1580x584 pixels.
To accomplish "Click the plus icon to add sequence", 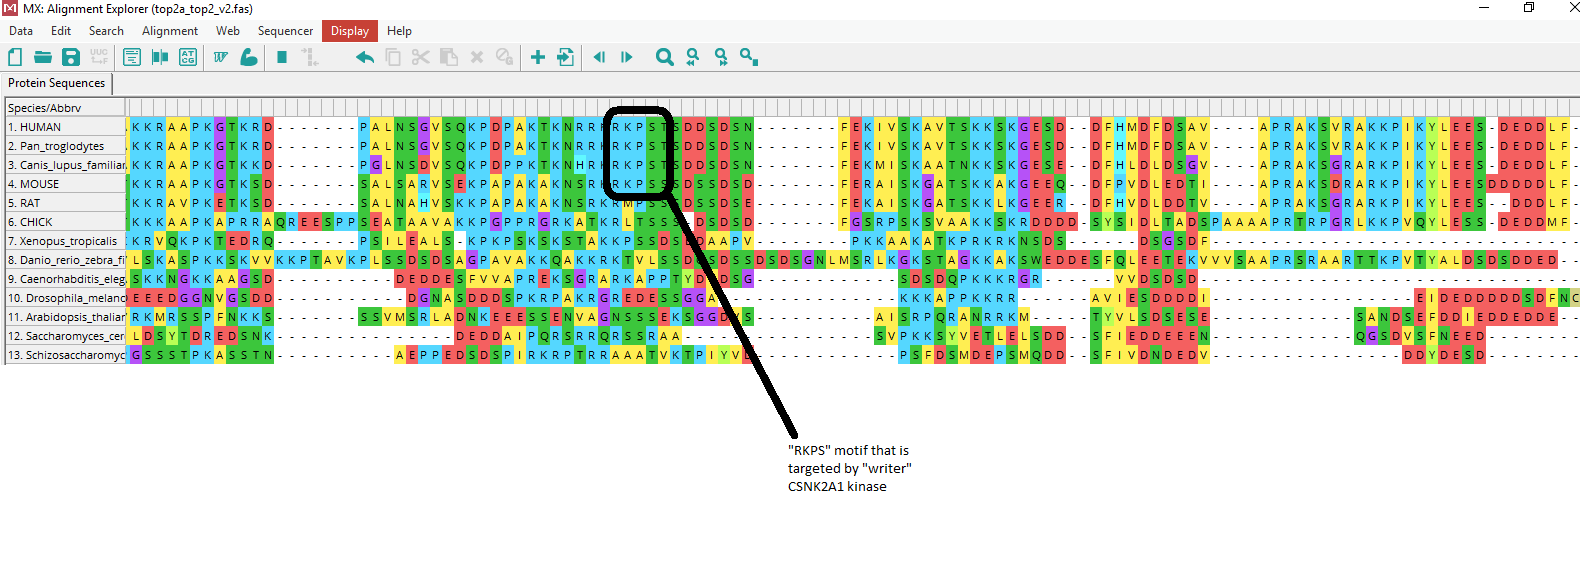I will (x=537, y=58).
